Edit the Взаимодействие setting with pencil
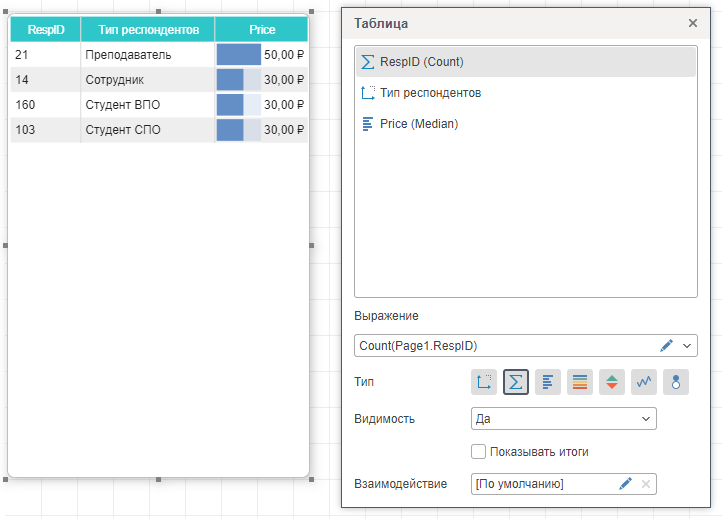722x519 pixels. coord(625,484)
